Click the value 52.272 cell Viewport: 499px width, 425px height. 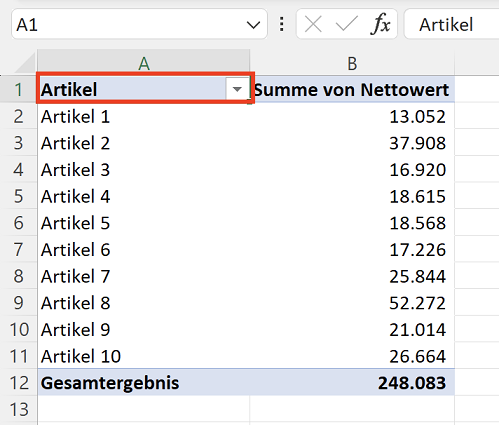[x=352, y=303]
